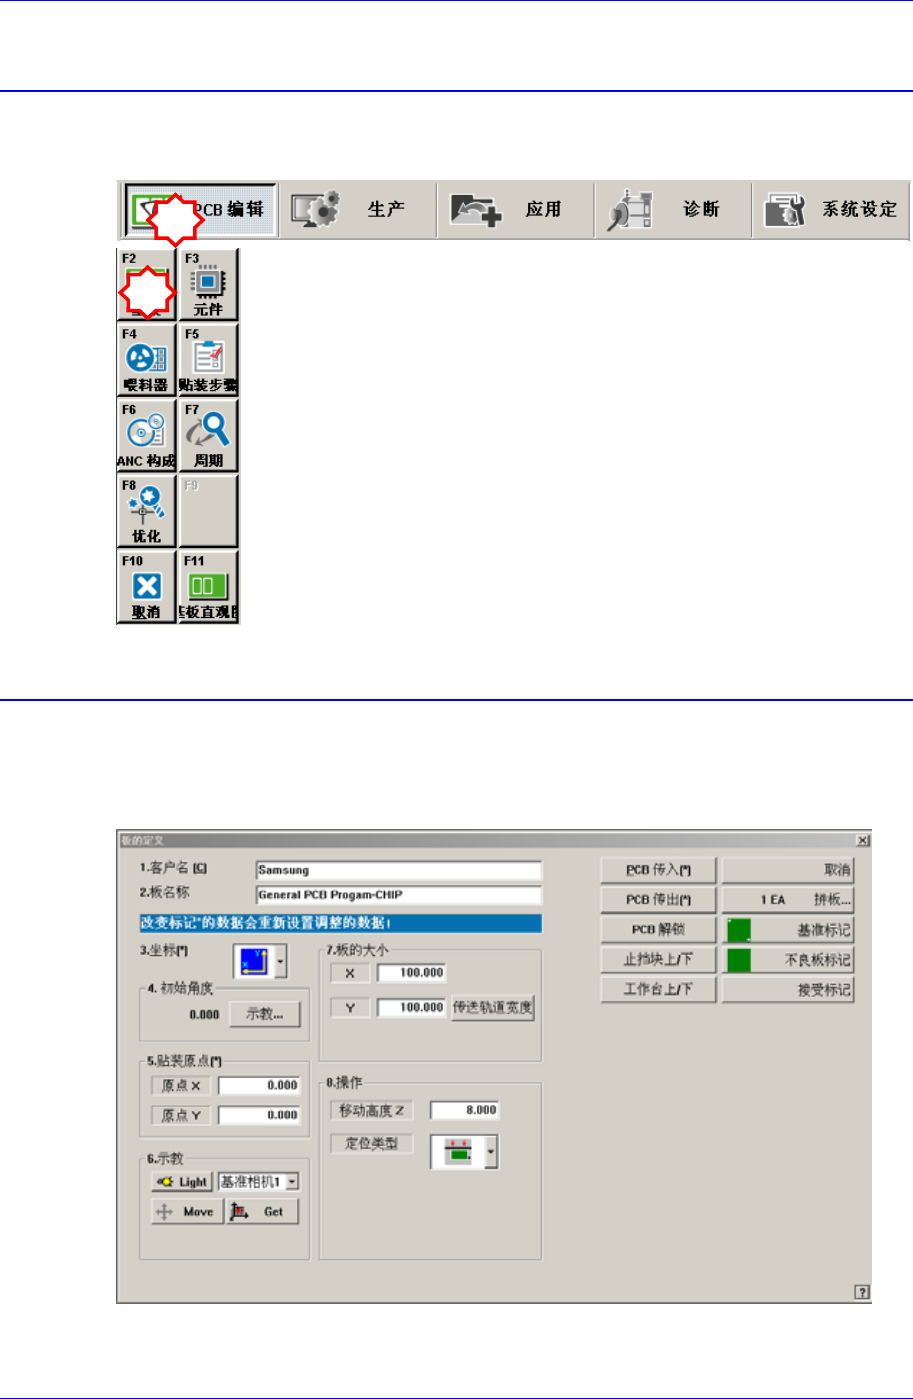913x1399 pixels.
Task: Click the question mark help icon
Action: coord(862,1292)
